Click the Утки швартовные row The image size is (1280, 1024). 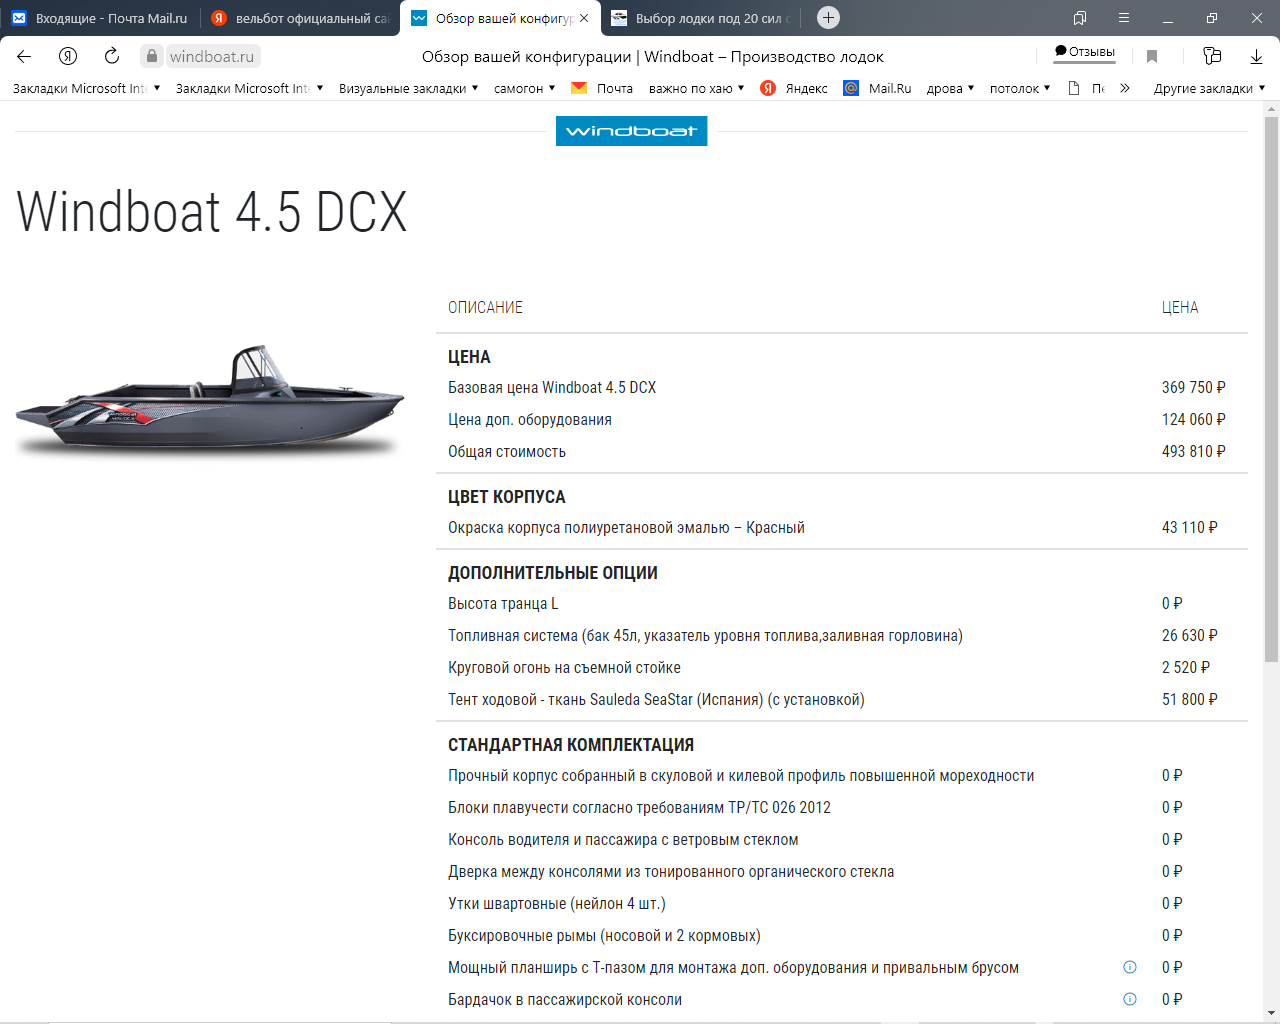pos(842,903)
